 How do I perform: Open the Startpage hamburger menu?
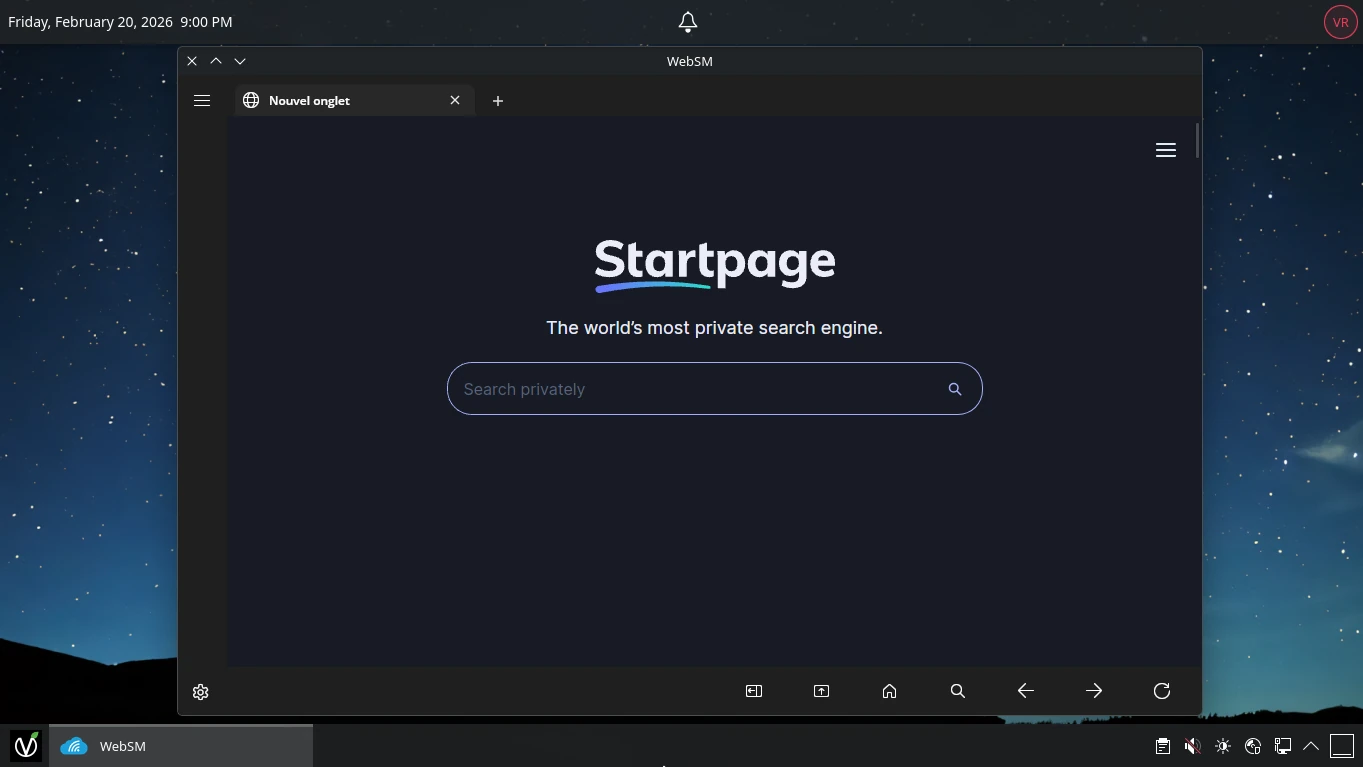pos(1165,150)
